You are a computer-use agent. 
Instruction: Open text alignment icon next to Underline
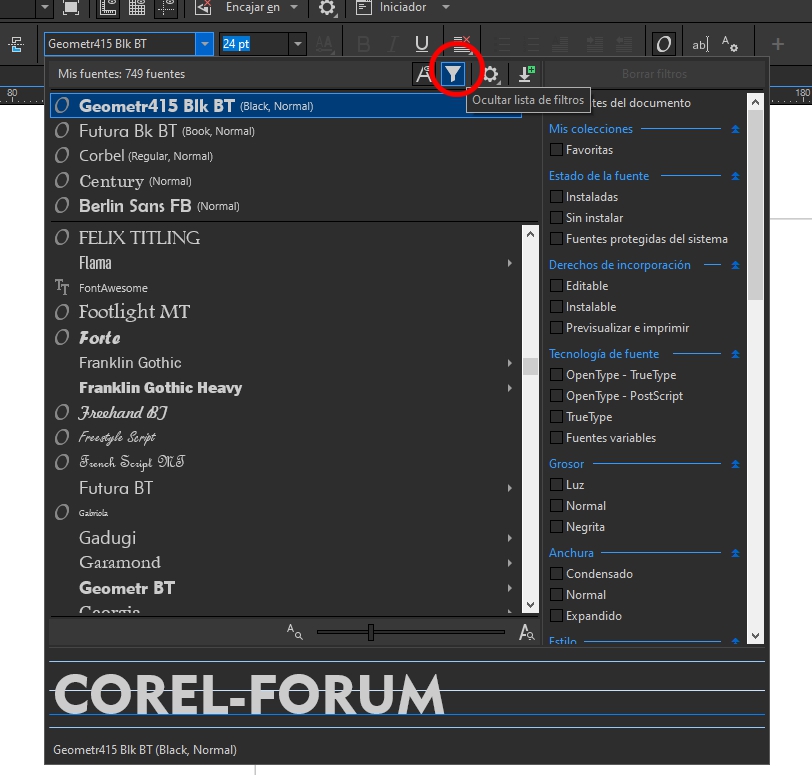coord(461,44)
